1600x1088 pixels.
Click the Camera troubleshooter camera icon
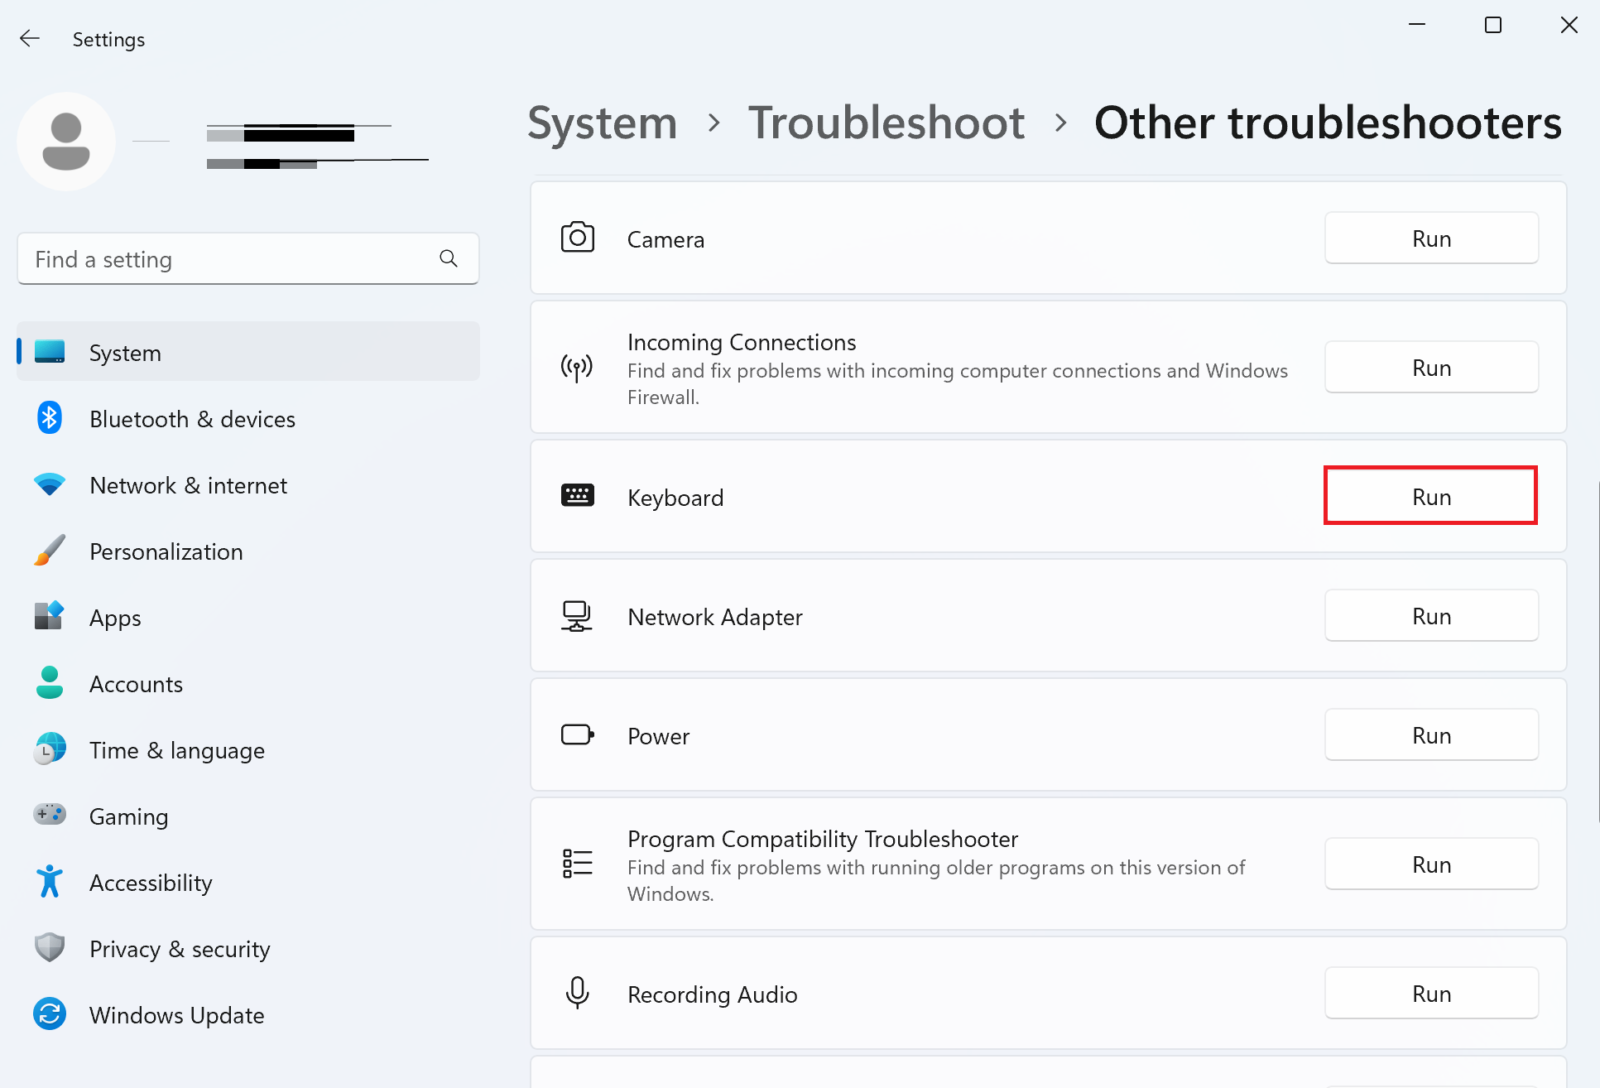point(577,238)
